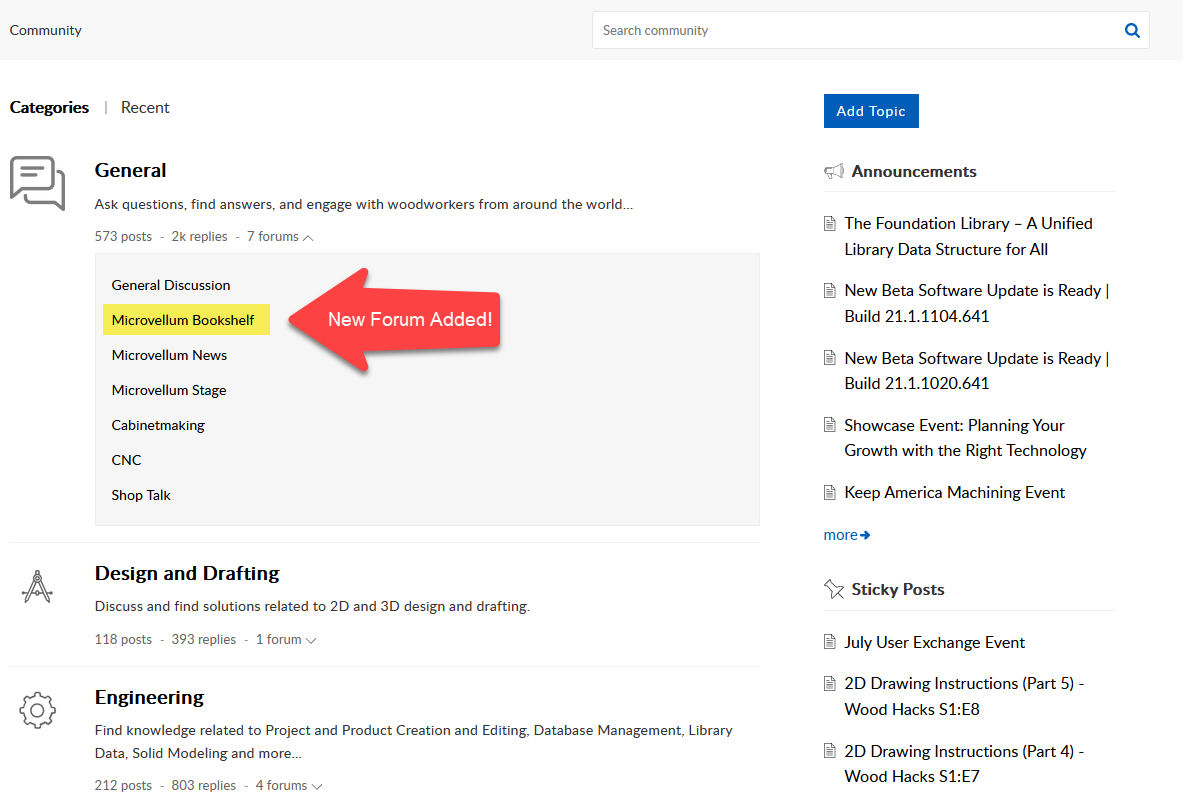This screenshot has width=1183, height=803.
Task: Click document icon beside Keep America Machining Event
Action: 830,493
